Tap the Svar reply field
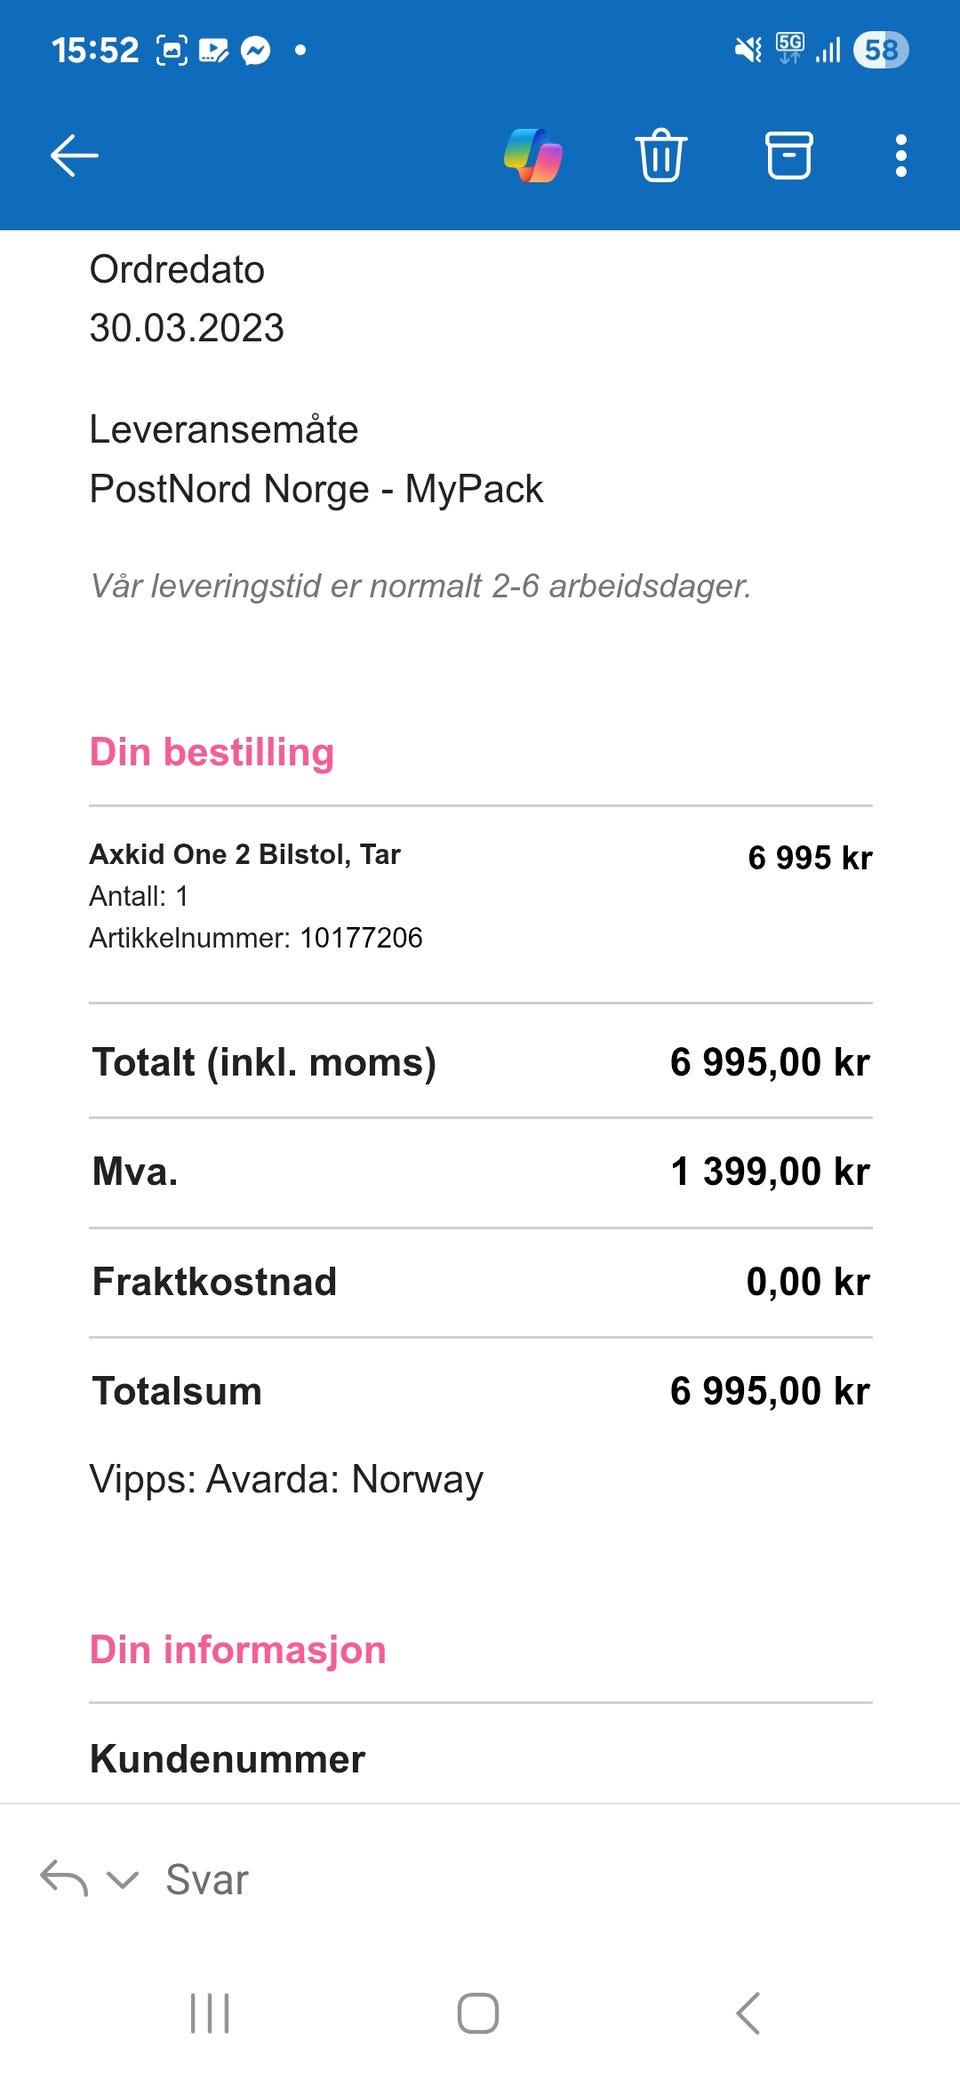Screen dimensions: 960x2080 click(207, 1880)
